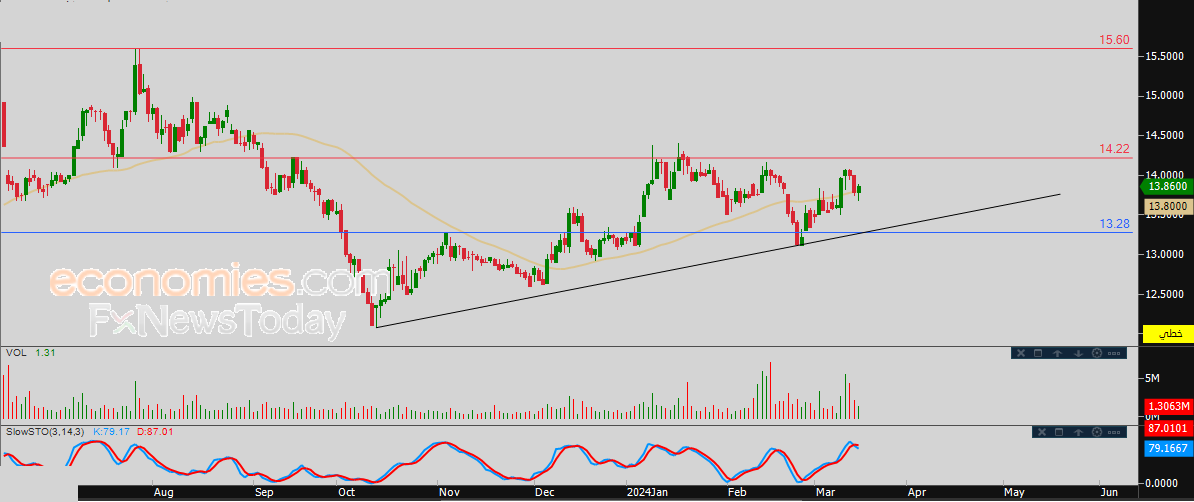
Task: Click the 5M volume axis tick
Action: point(1152,379)
